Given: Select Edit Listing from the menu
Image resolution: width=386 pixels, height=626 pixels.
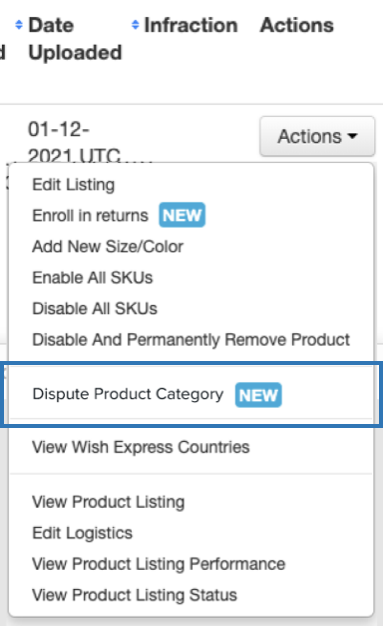Looking at the screenshot, I should (x=73, y=184).
